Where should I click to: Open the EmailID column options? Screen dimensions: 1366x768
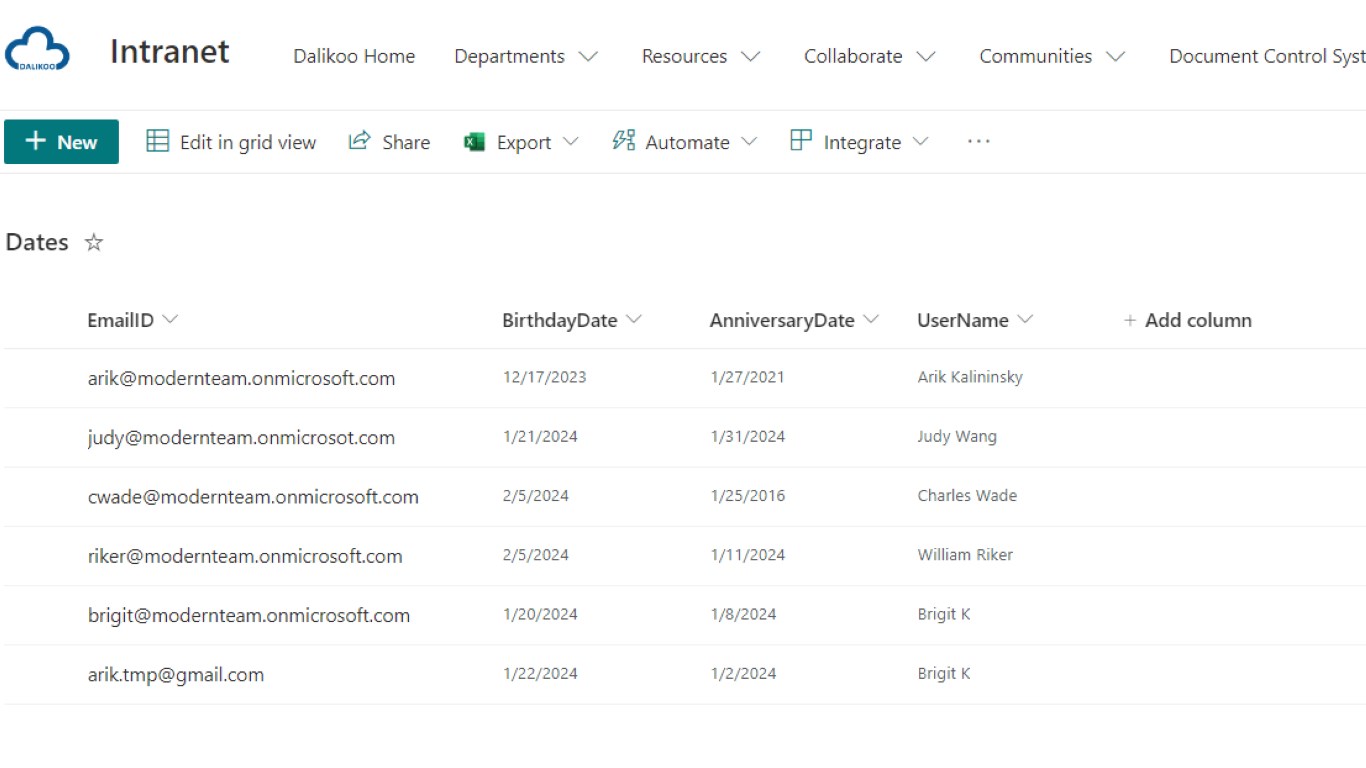[170, 320]
